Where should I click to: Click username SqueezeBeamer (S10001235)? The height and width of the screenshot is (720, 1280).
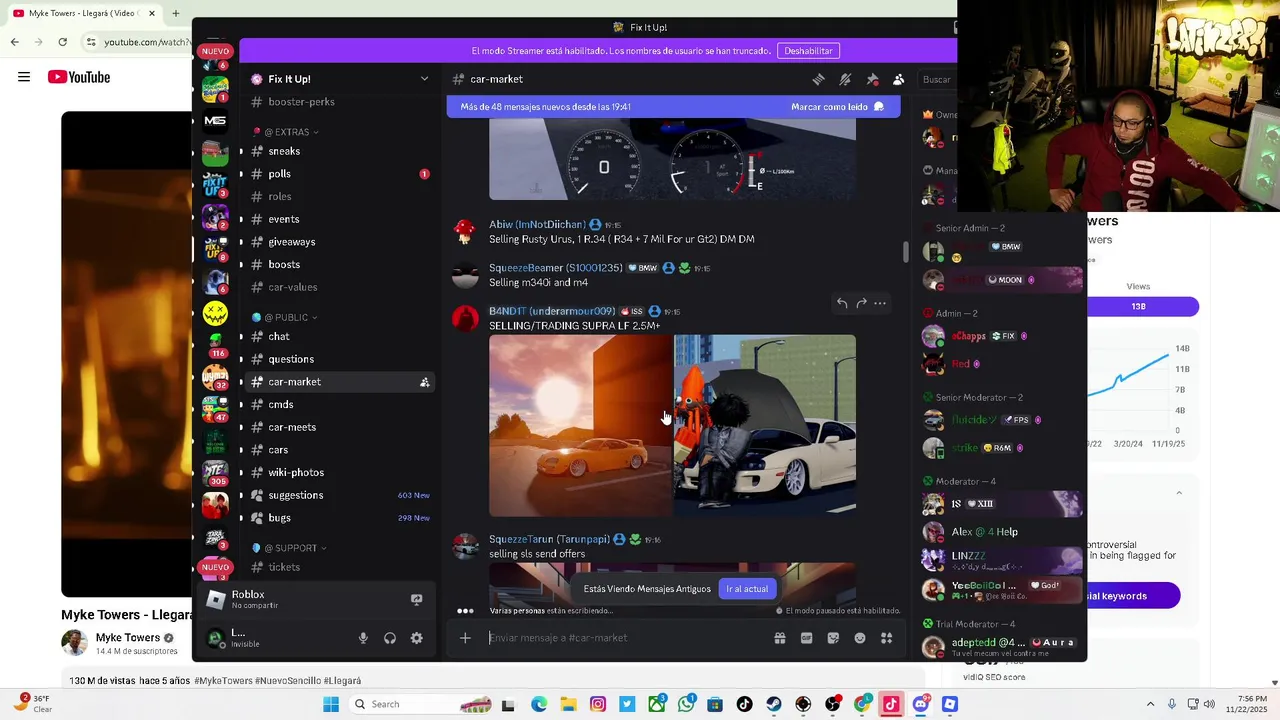pyautogui.click(x=555, y=268)
